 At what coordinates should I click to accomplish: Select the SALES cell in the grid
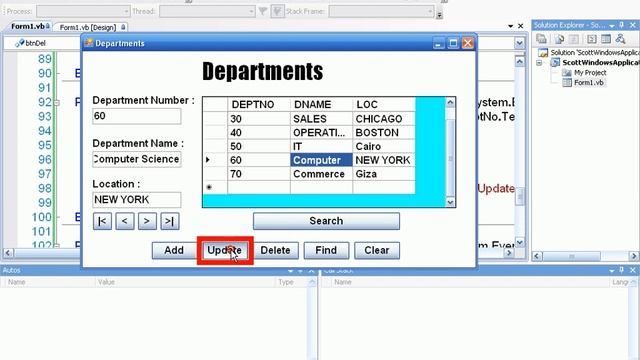[x=321, y=119]
